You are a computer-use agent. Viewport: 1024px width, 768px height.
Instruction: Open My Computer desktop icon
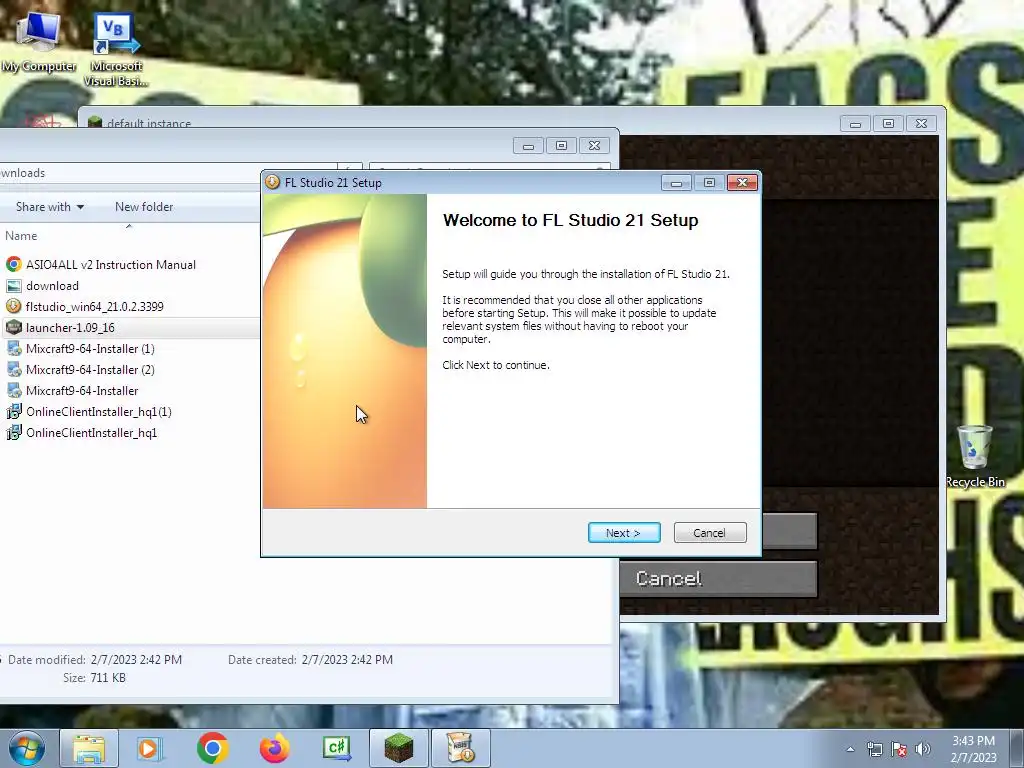tap(39, 42)
